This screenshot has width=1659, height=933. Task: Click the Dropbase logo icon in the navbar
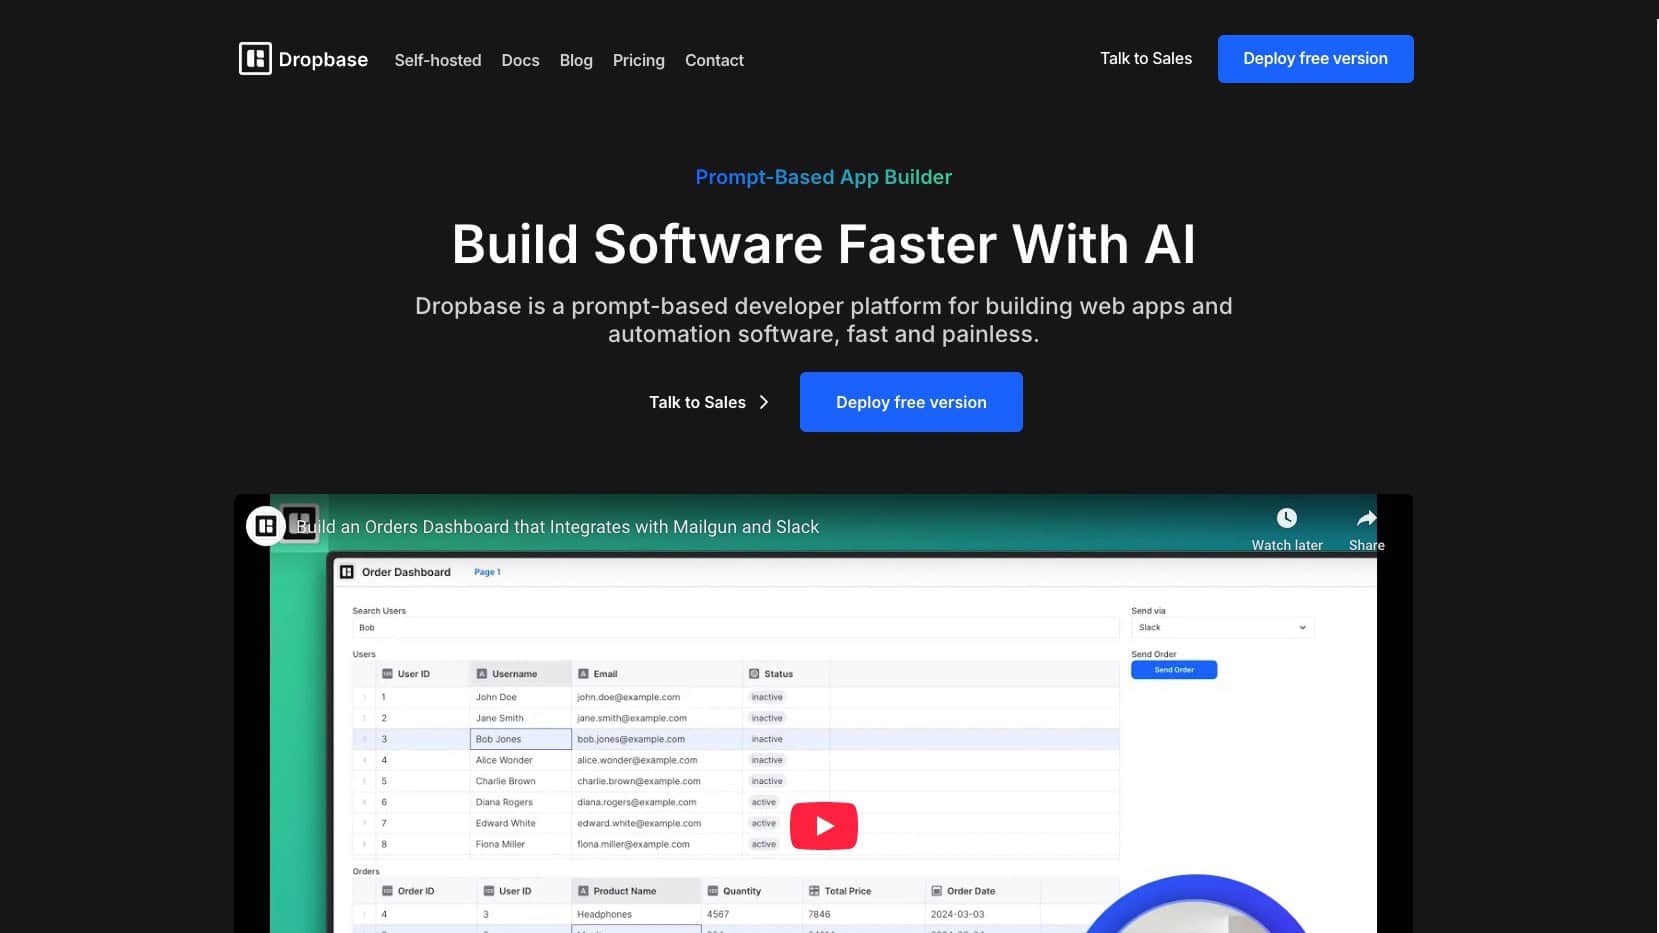point(255,58)
